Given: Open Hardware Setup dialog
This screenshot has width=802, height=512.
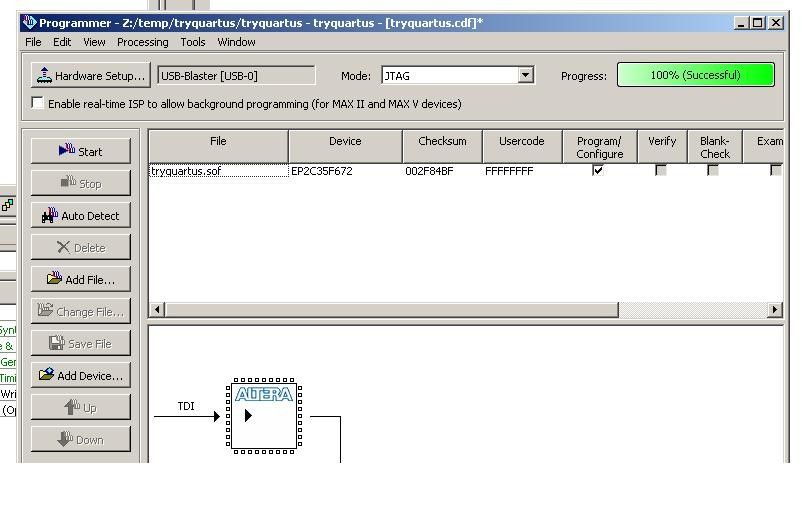Looking at the screenshot, I should coord(90,75).
